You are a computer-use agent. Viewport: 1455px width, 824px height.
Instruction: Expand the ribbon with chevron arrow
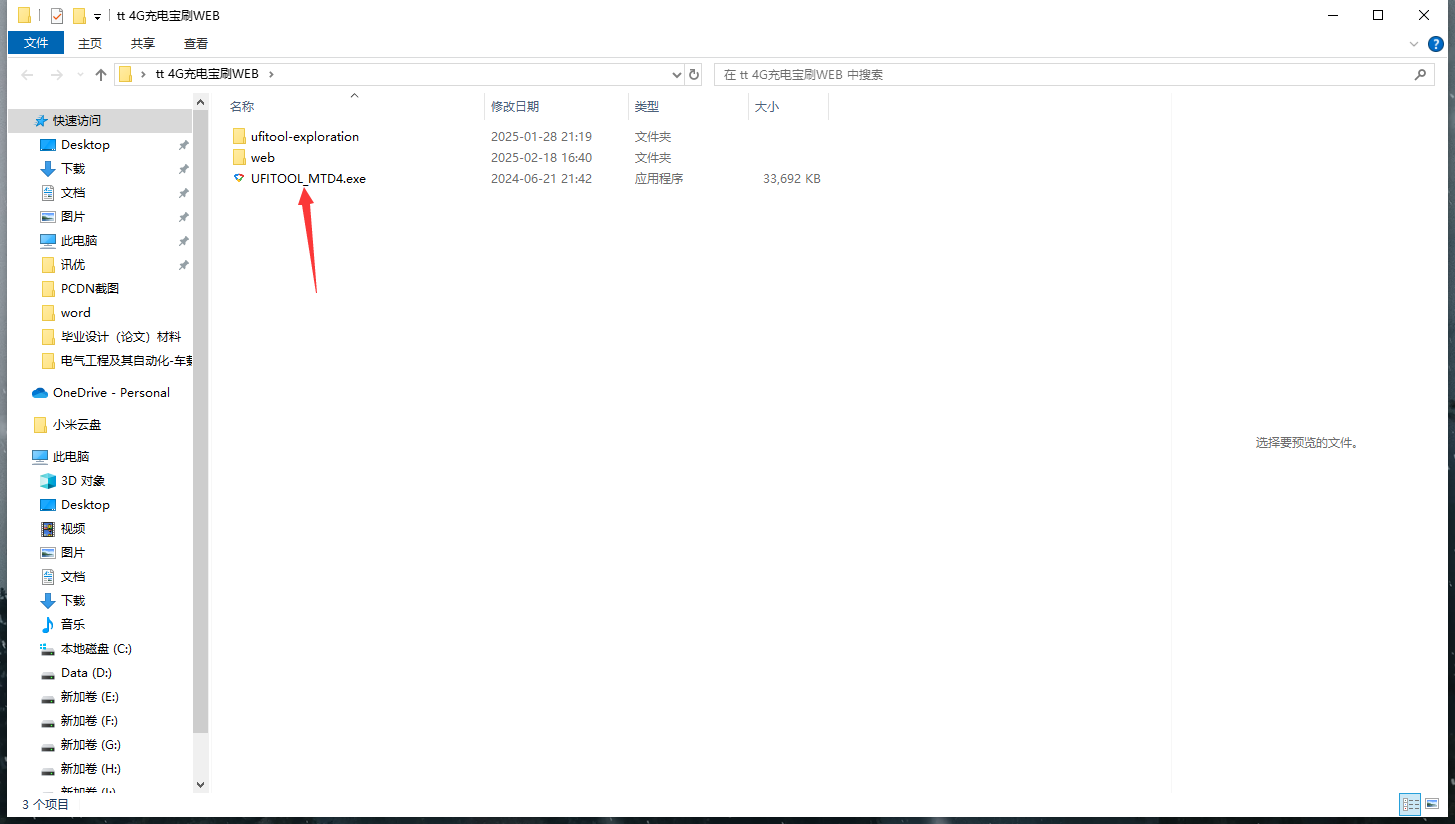click(x=1414, y=44)
